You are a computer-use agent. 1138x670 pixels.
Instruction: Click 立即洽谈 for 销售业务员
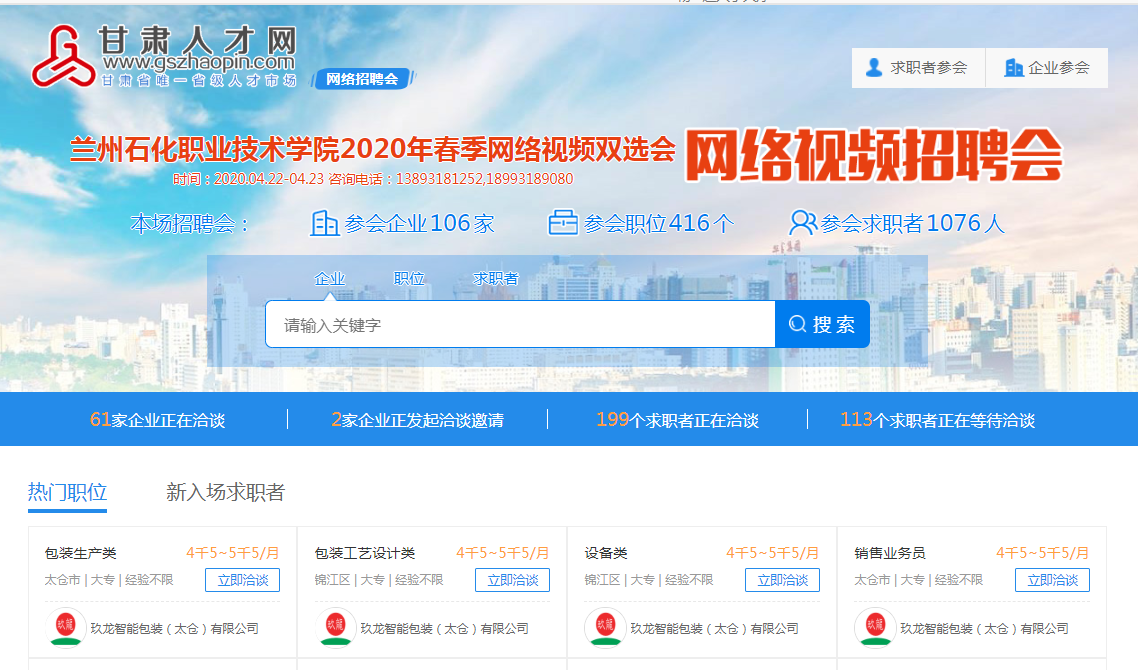click(x=1052, y=580)
